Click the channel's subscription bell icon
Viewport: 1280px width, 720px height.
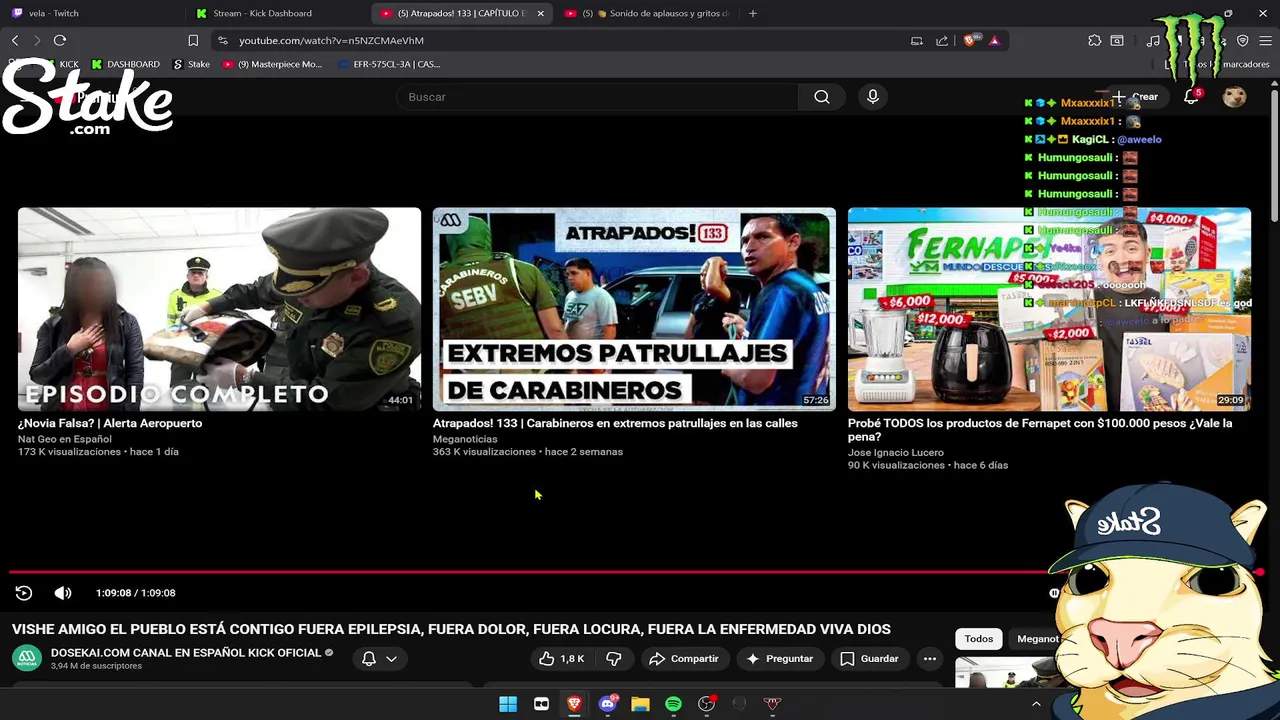pos(369,659)
